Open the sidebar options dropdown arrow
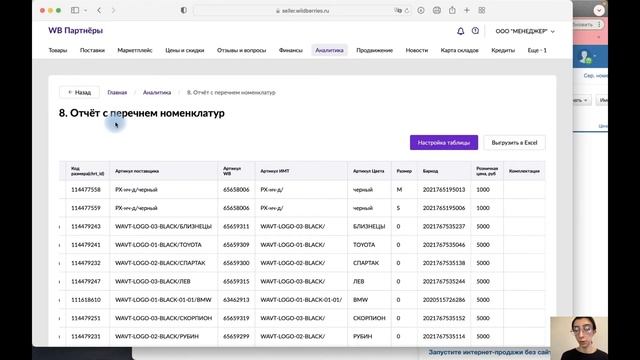640x360 pixels. click(85, 11)
